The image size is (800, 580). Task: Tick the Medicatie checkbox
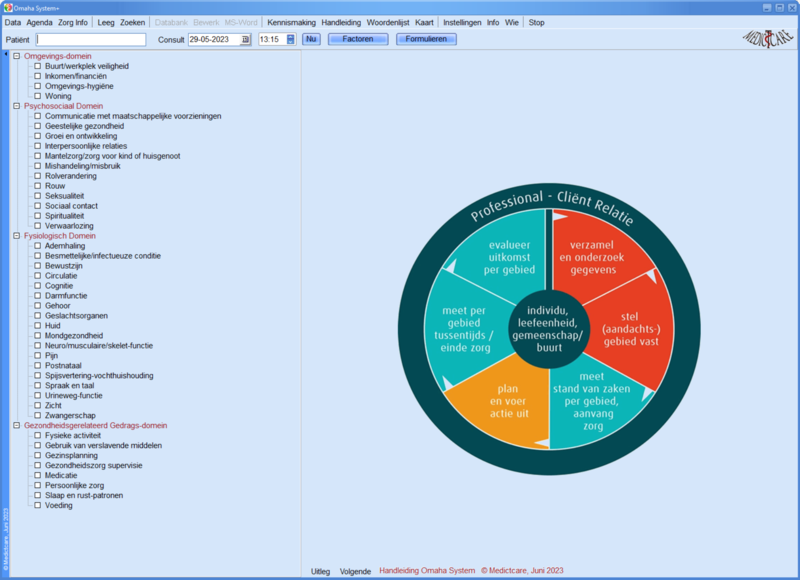coord(38,475)
